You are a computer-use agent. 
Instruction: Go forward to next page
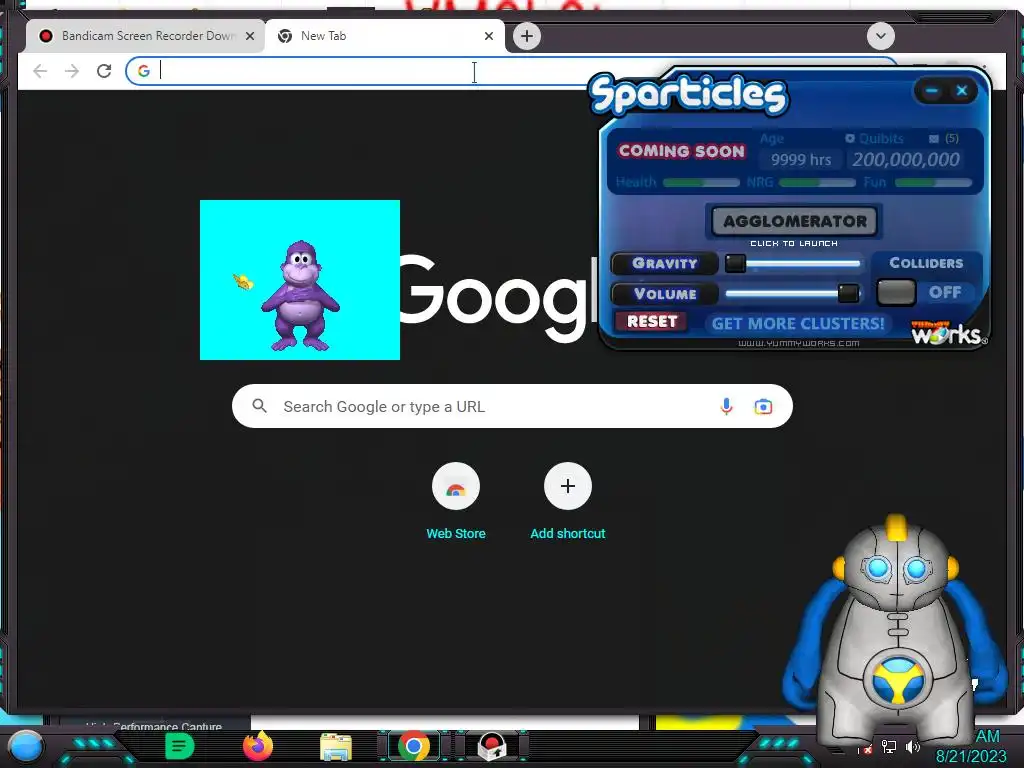pos(72,71)
